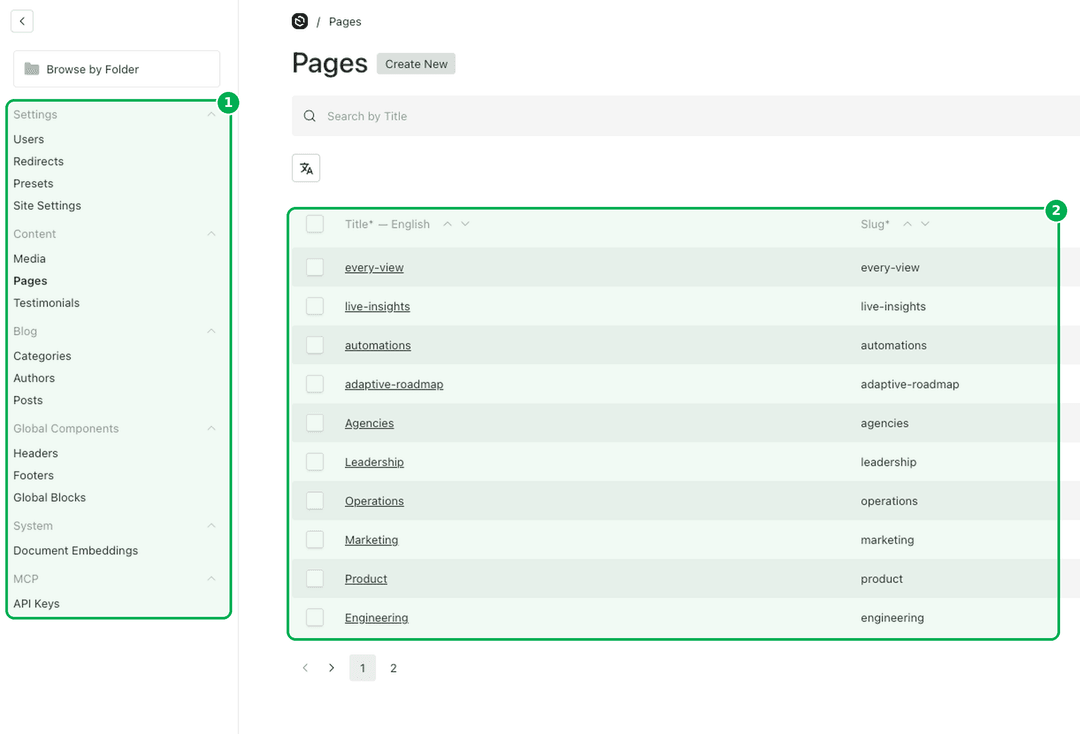
Task: Go to pagination page 2
Action: pos(393,668)
